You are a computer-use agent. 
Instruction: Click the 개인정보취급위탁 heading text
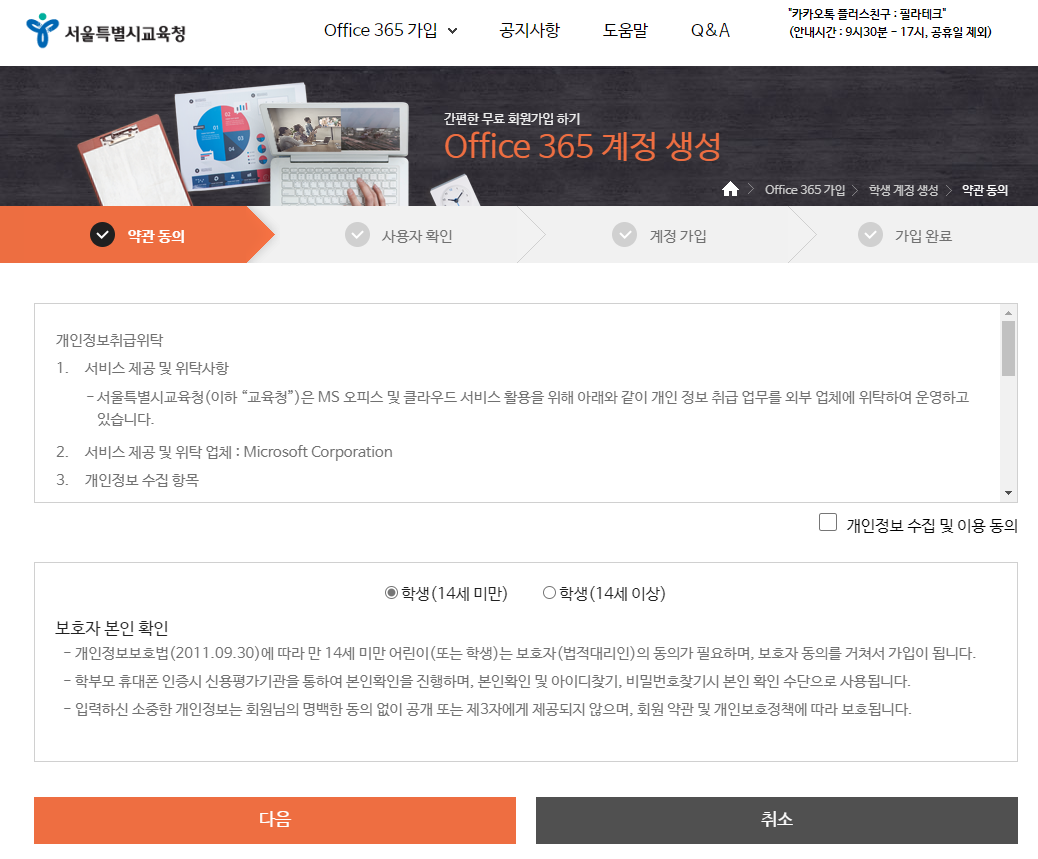pyautogui.click(x=109, y=340)
